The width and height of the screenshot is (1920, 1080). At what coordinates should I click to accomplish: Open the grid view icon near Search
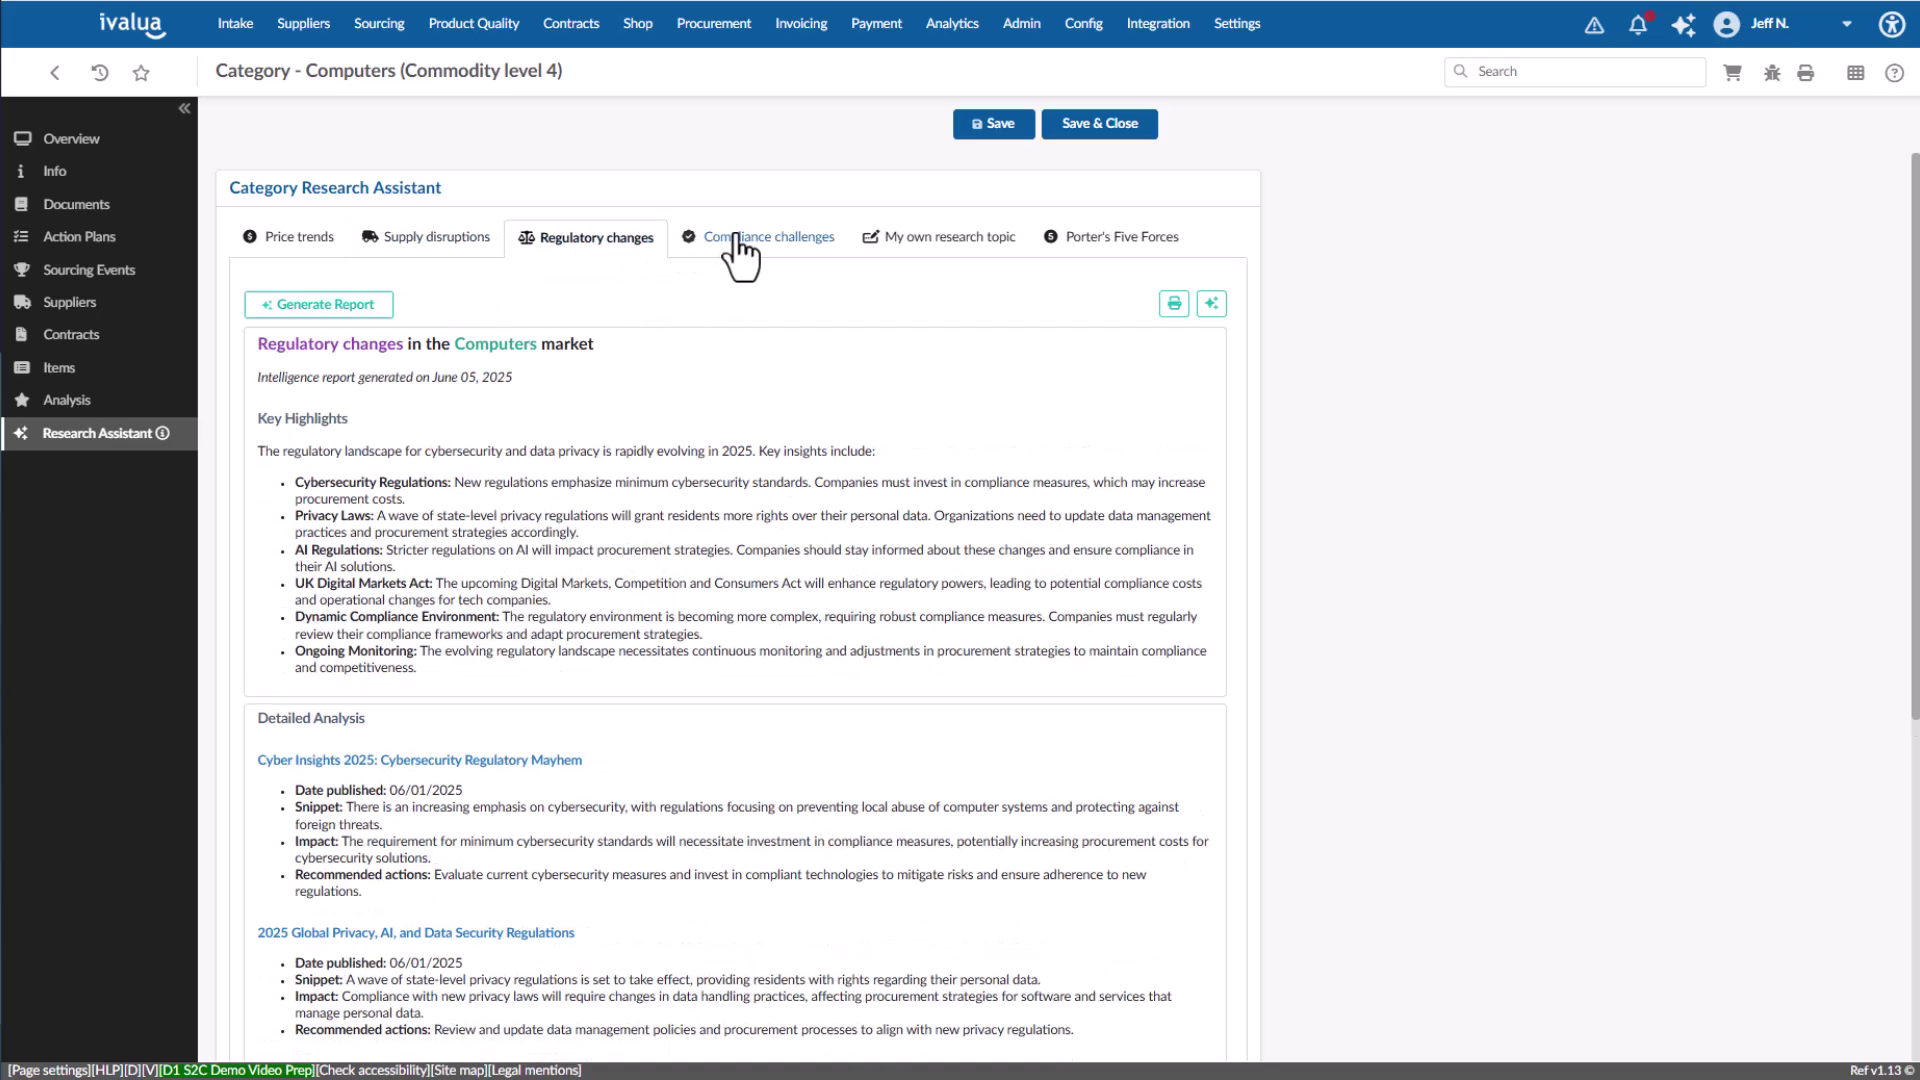coord(1856,72)
